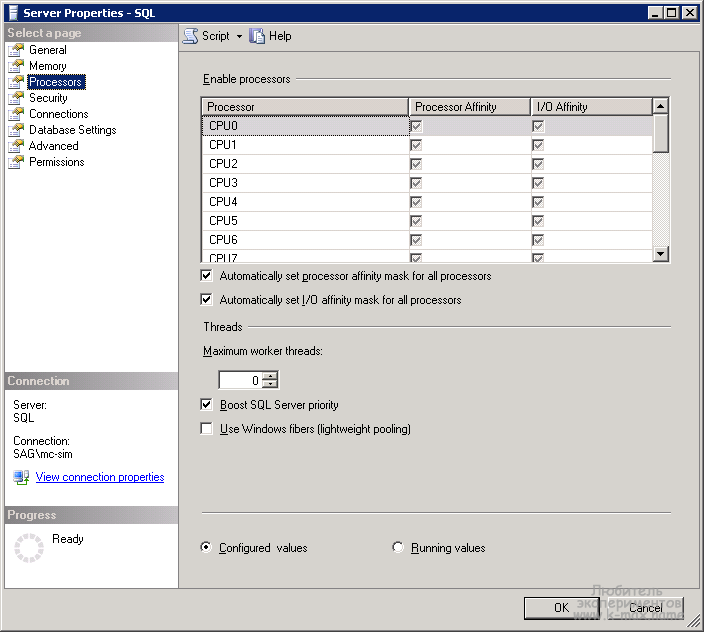Screen dimensions: 704x632
Task: Open Help from the toolbar
Action: tap(270, 36)
